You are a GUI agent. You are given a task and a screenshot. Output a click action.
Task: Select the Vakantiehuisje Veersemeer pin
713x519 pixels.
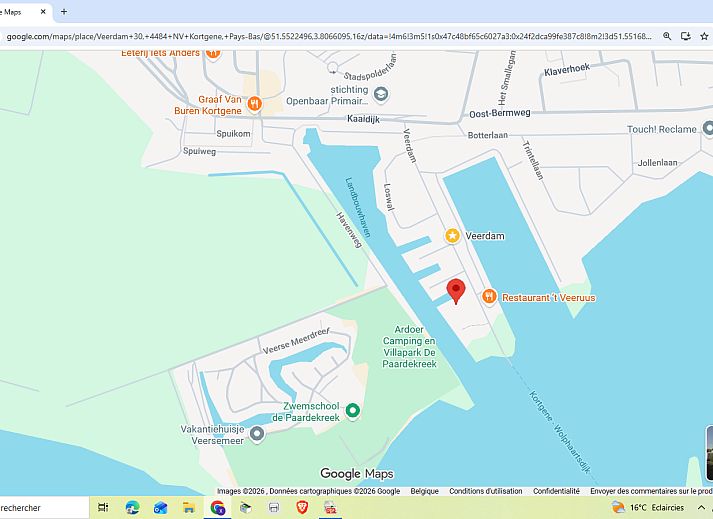pos(257,433)
